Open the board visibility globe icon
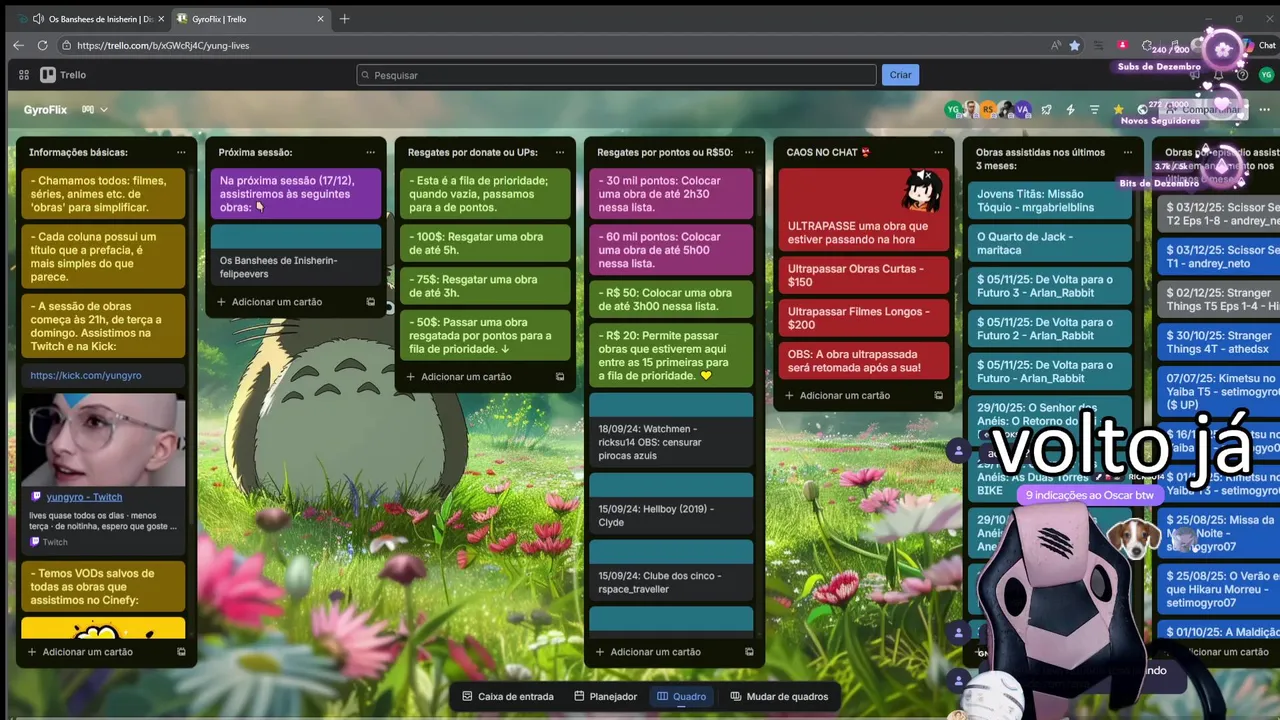The width and height of the screenshot is (1280, 720). (x=1143, y=110)
